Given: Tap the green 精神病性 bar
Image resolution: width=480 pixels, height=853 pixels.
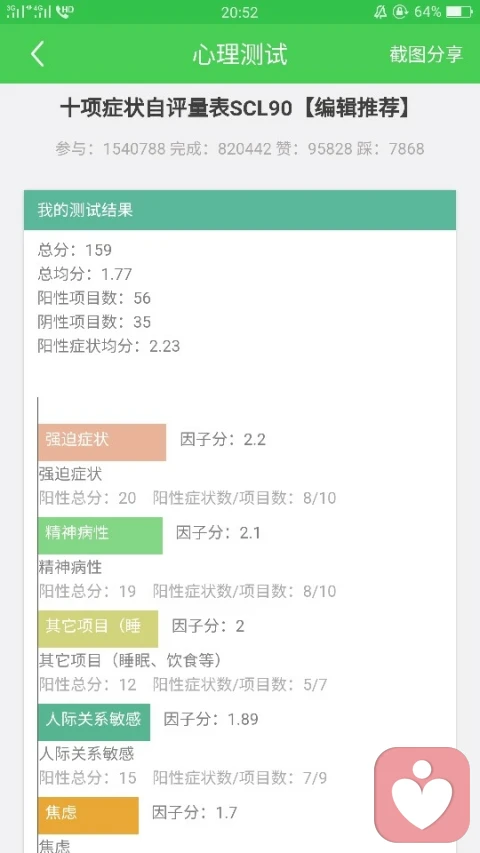Looking at the screenshot, I should point(100,535).
